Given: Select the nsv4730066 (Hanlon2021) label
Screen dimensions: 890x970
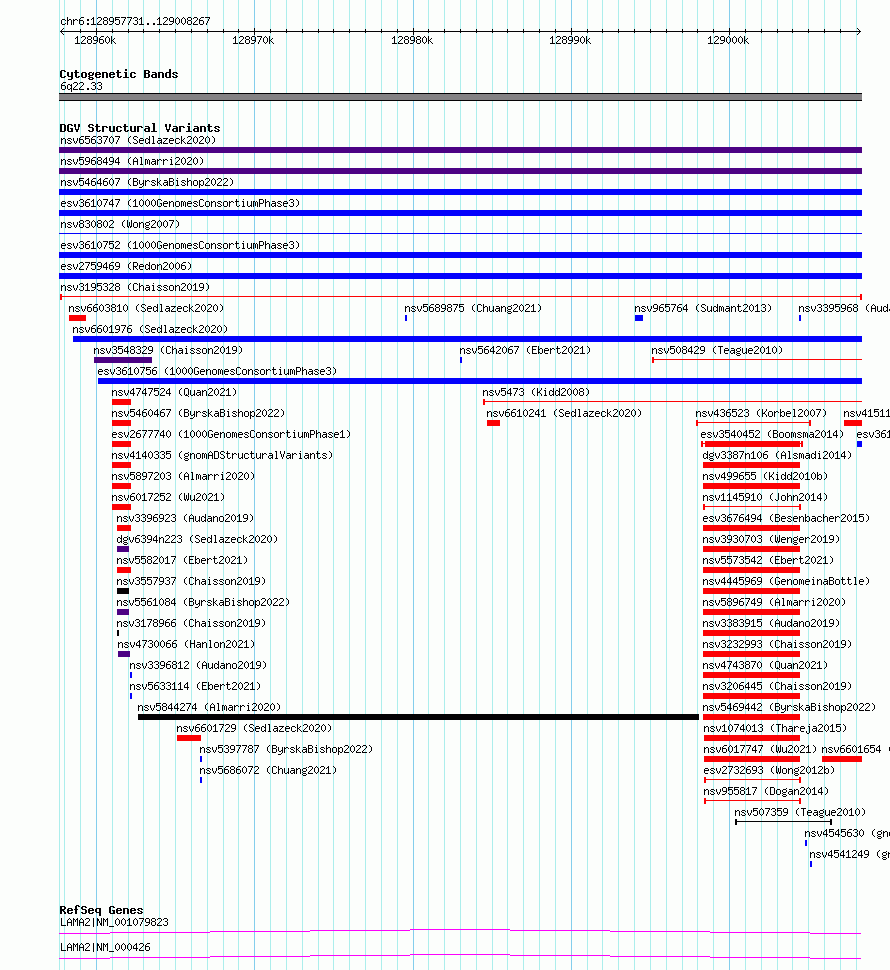Looking at the screenshot, I should pyautogui.click(x=186, y=645).
